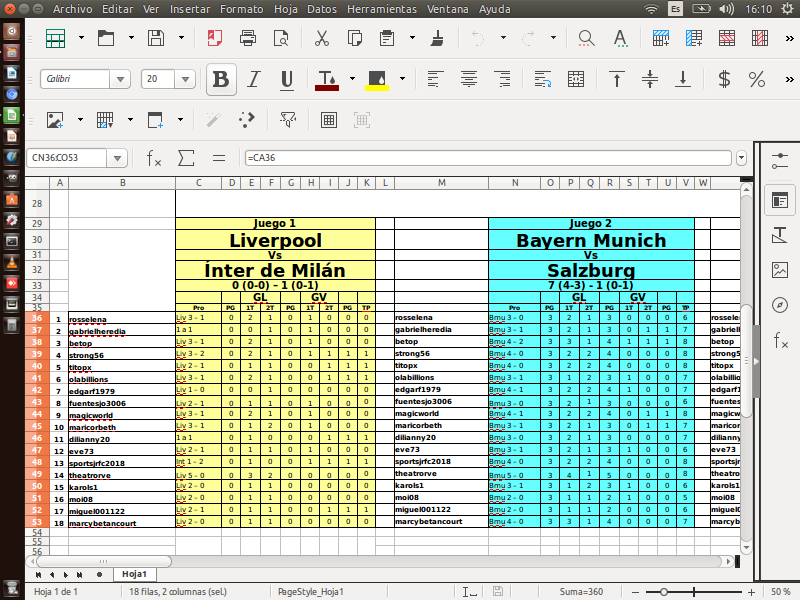
Task: Toggle Bold formatting
Action: click(221, 79)
